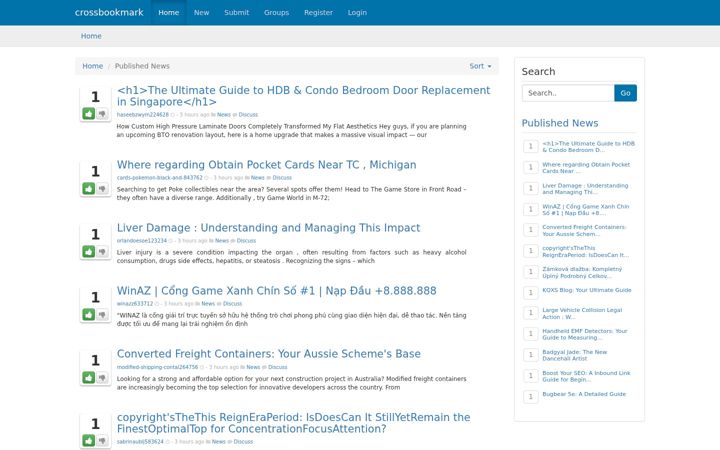
Task: Click News category under Liver Damage post
Action: [222, 241]
